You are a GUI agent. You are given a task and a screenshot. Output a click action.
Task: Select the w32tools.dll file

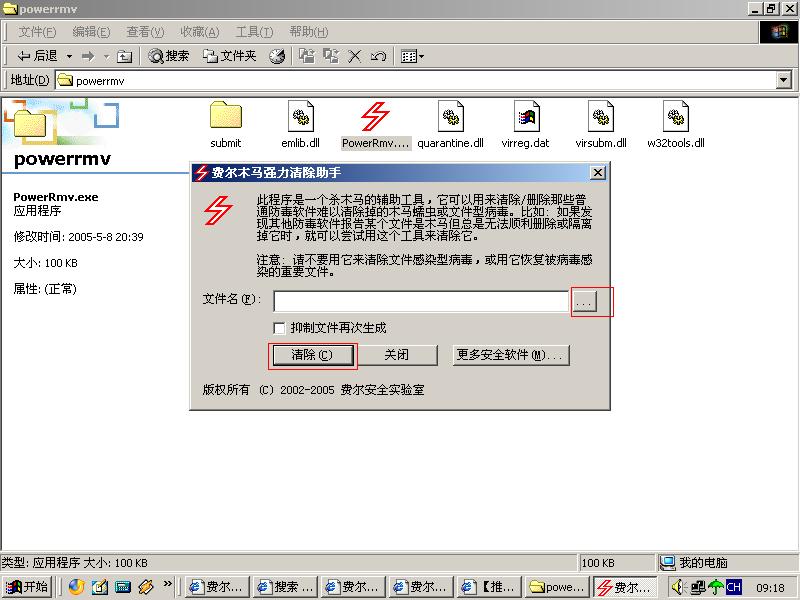676,125
